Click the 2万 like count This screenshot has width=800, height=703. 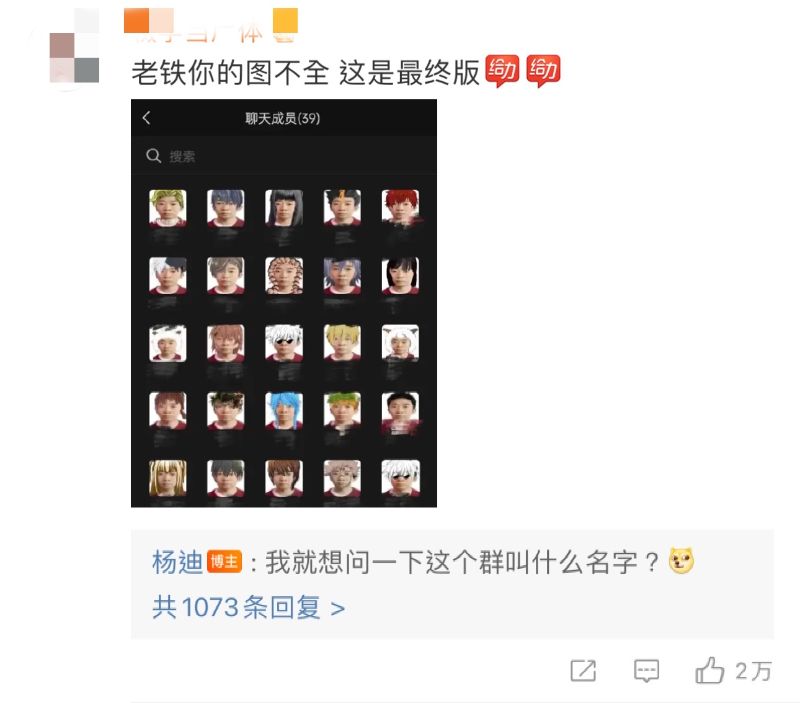tap(754, 671)
